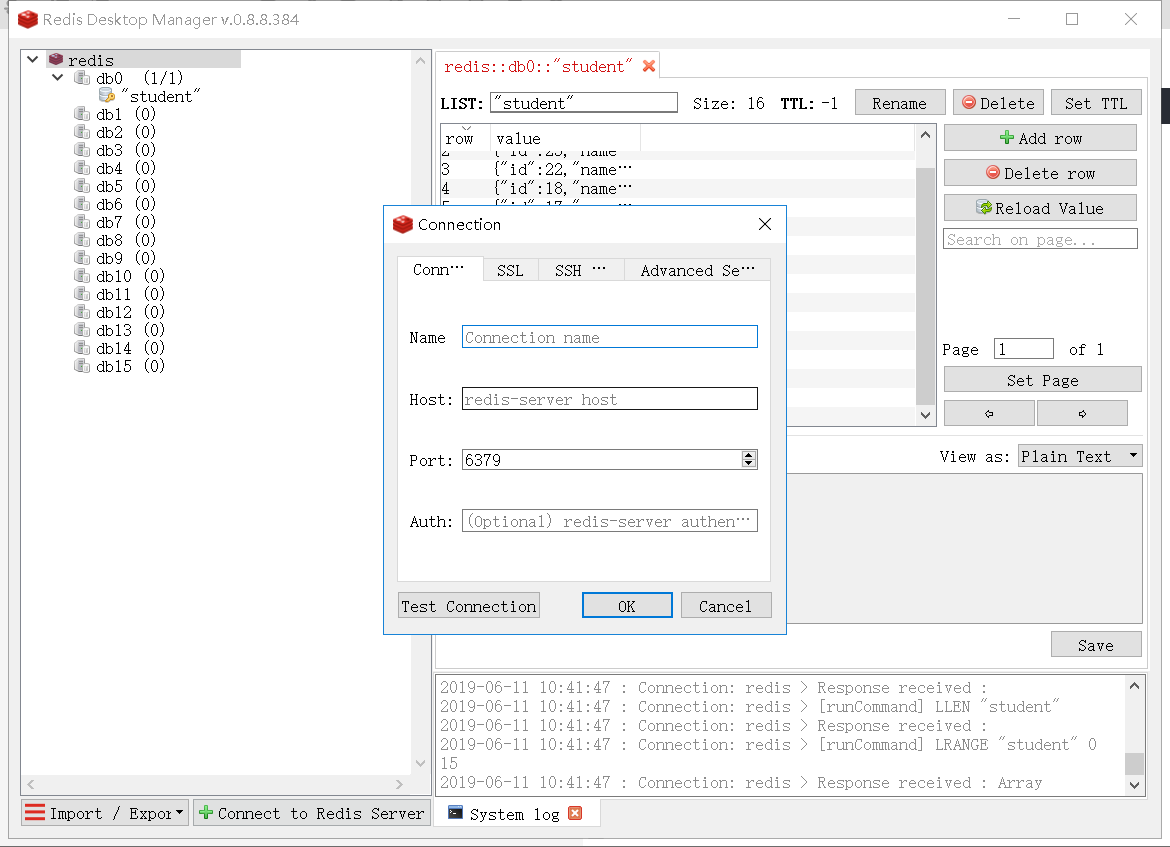Click the db5 database icon
This screenshot has width=1170, height=847.
[82, 186]
